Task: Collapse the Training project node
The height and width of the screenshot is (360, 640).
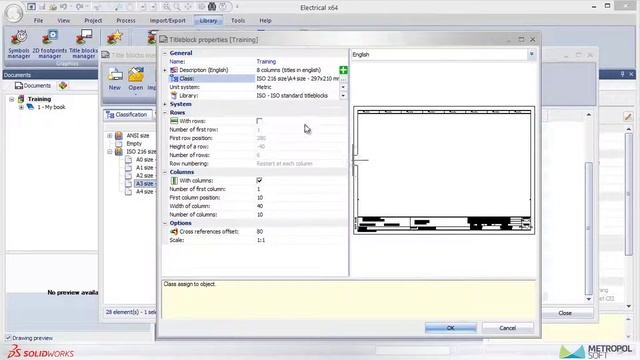Action: tap(12, 99)
